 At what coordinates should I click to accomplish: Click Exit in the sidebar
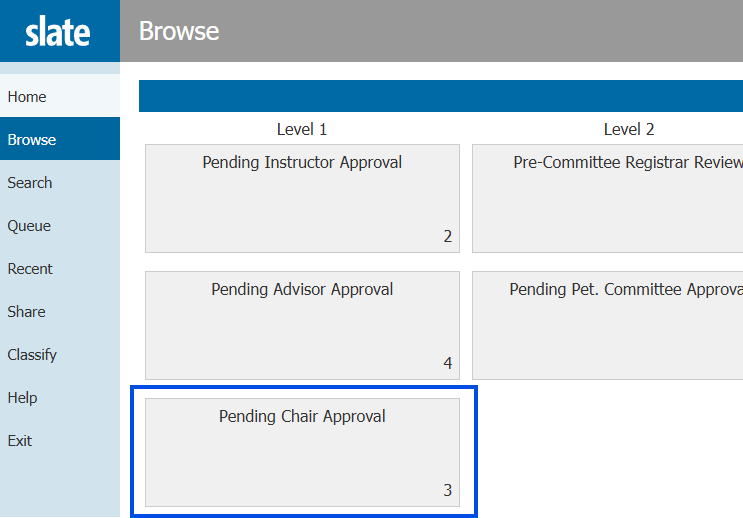pyautogui.click(x=20, y=441)
